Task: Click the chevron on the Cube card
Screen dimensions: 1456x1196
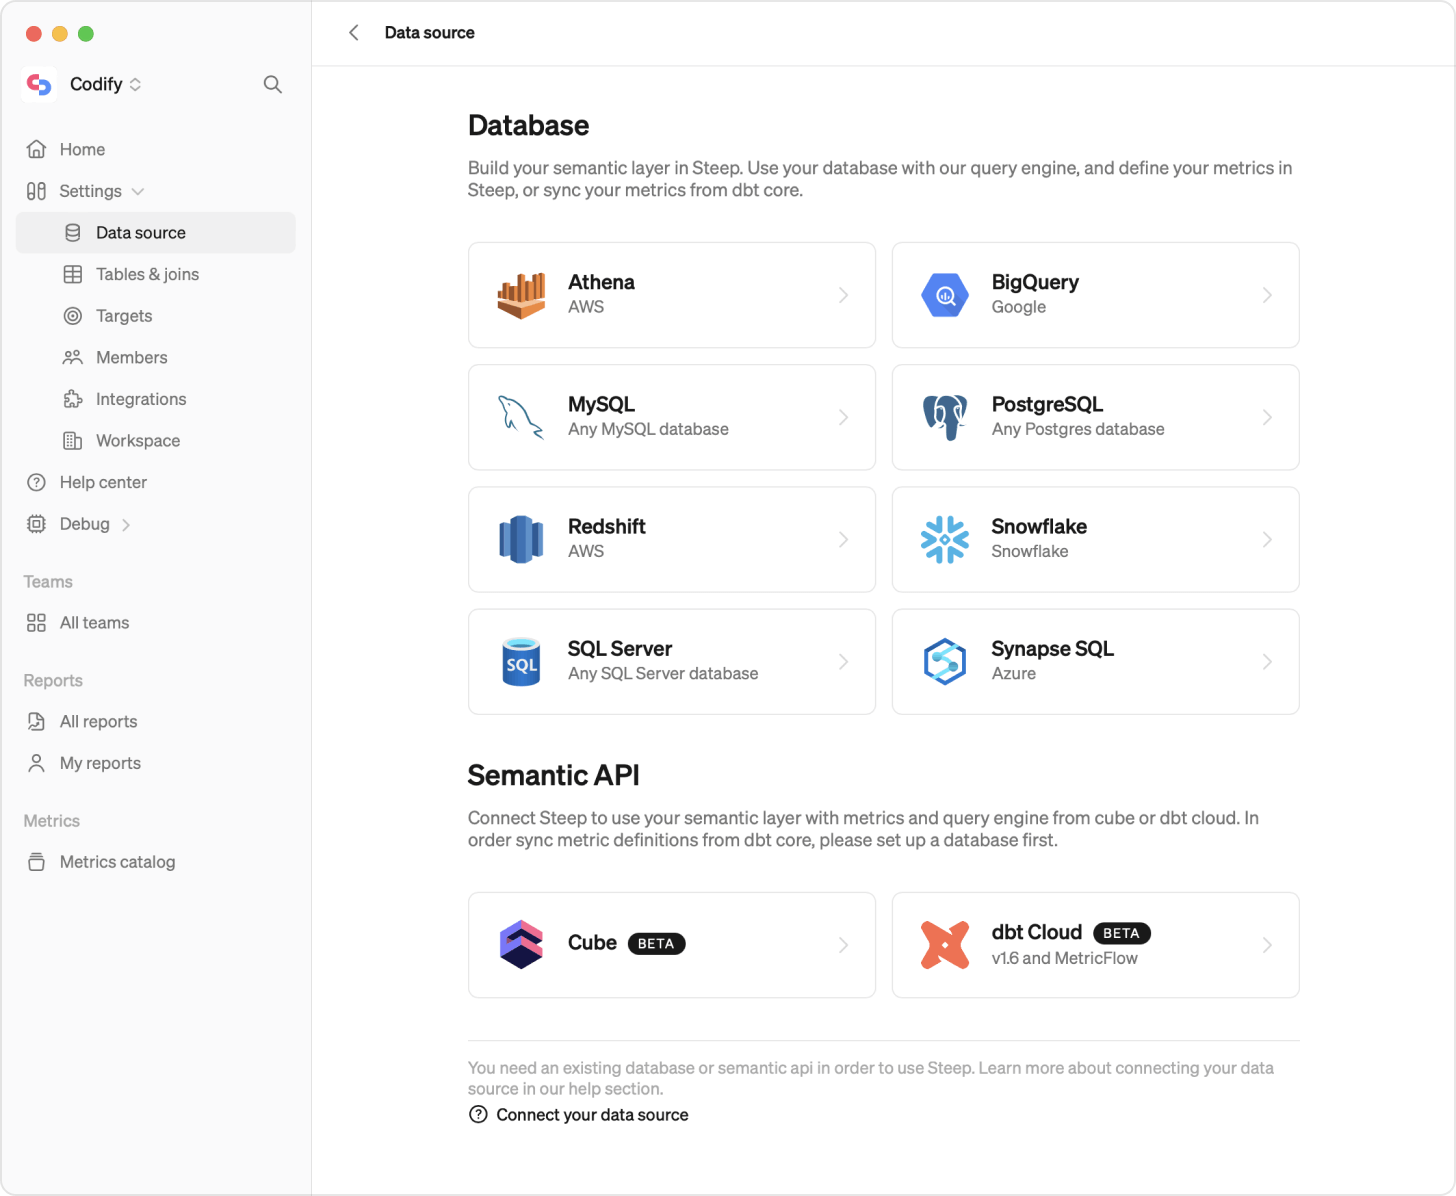Action: tap(844, 945)
